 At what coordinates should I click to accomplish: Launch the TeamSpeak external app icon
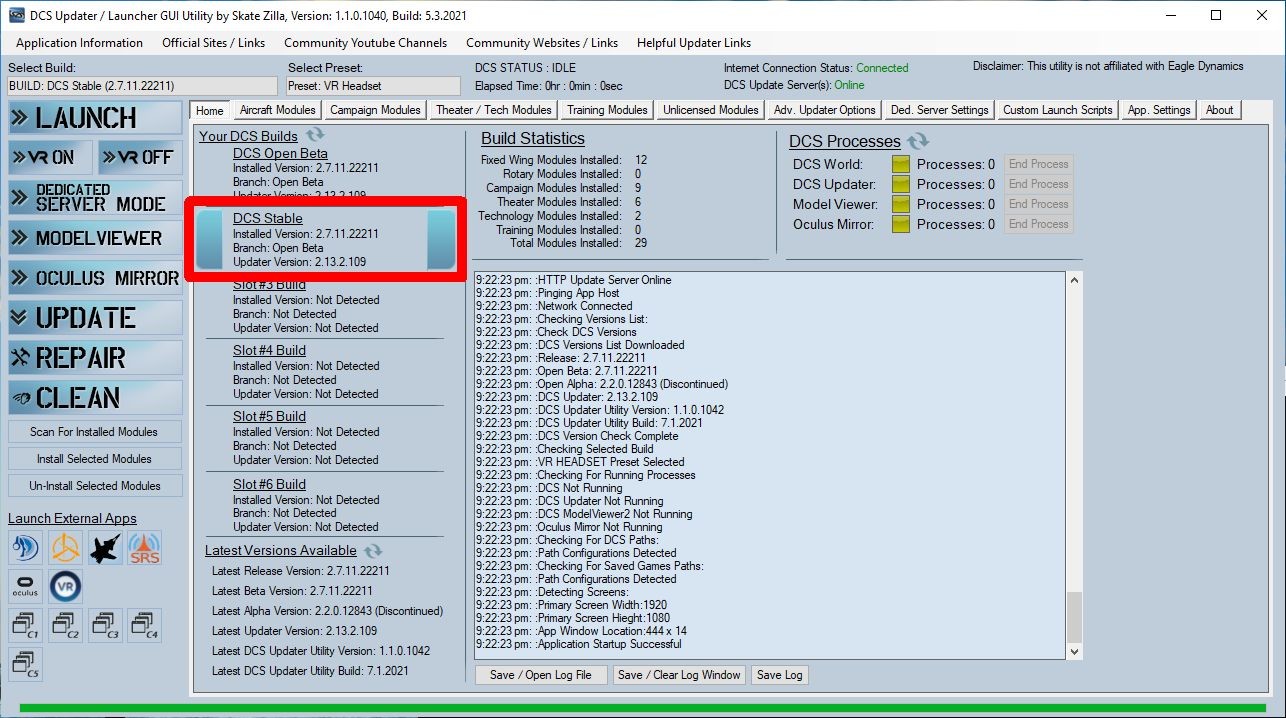click(25, 548)
